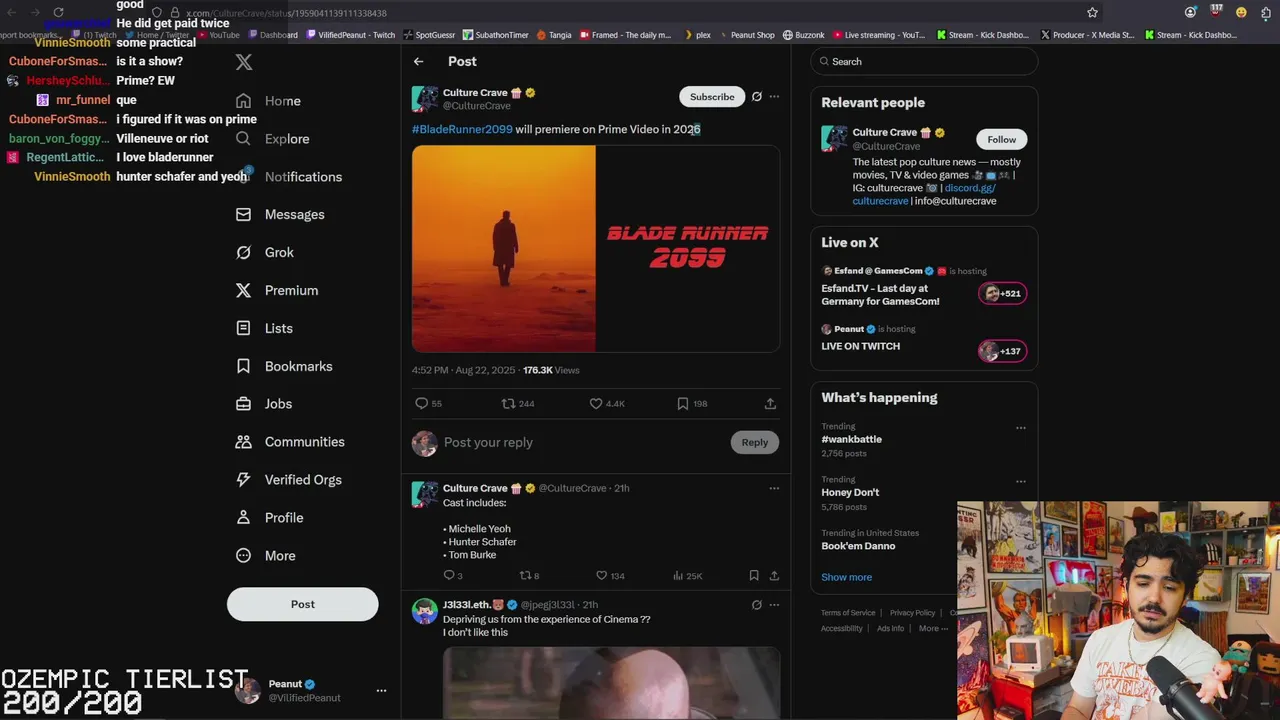
Task: Open the plex bookmark
Action: (698, 35)
